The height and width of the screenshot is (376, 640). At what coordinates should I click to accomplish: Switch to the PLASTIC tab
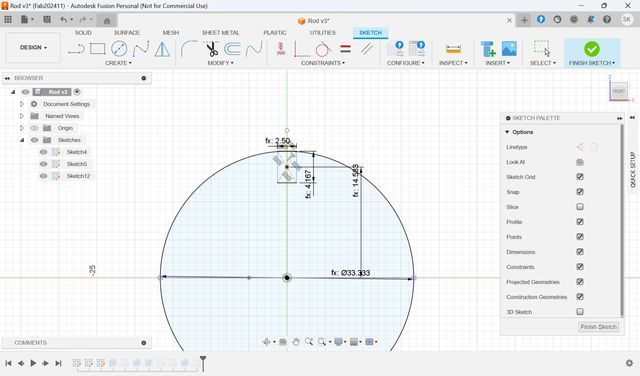click(275, 32)
